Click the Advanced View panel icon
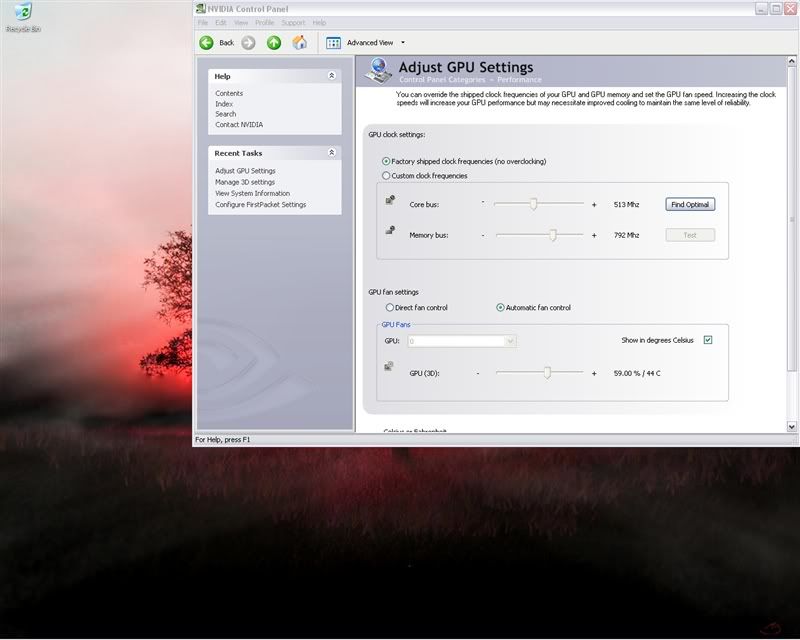Screen dimensions: 800x640 click(334, 43)
